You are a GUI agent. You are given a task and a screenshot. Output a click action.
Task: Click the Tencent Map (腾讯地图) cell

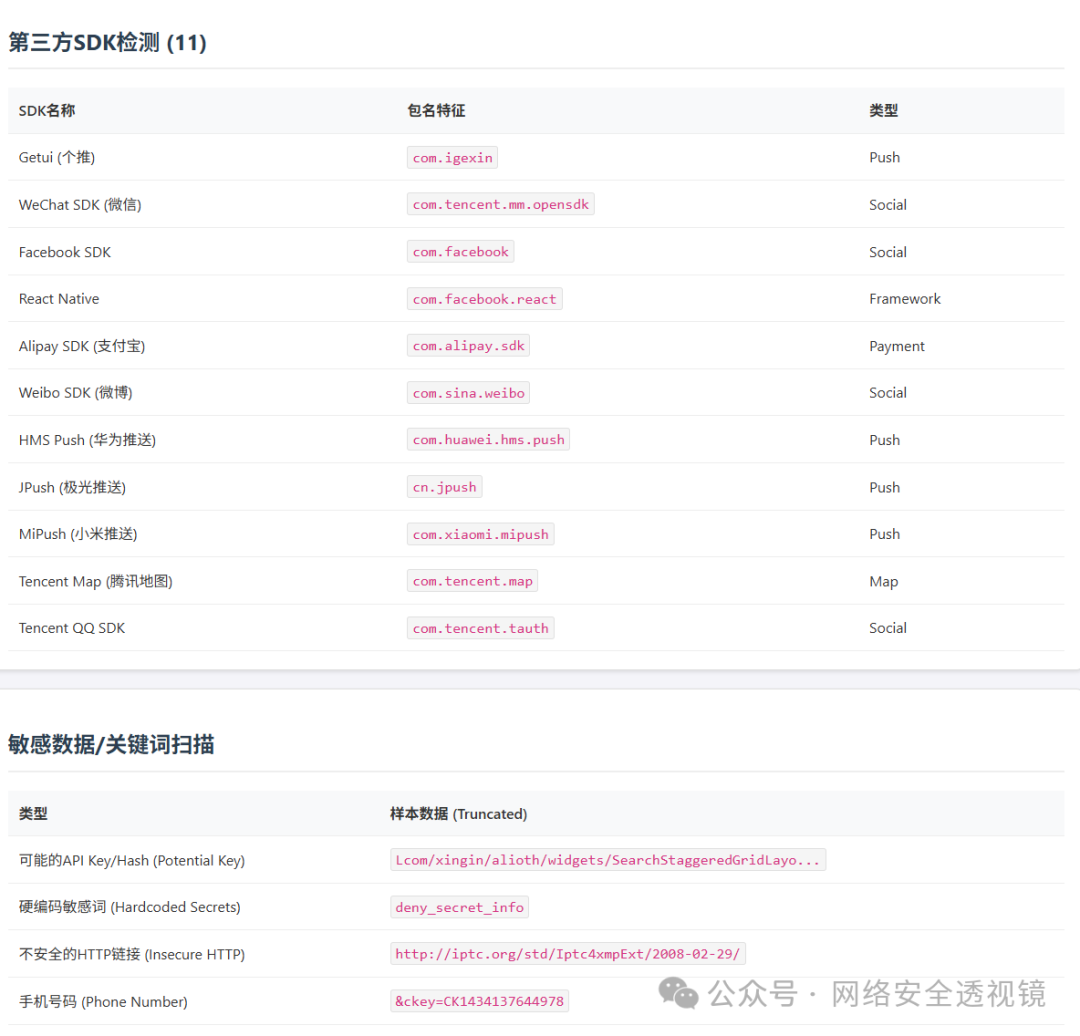[x=96, y=581]
